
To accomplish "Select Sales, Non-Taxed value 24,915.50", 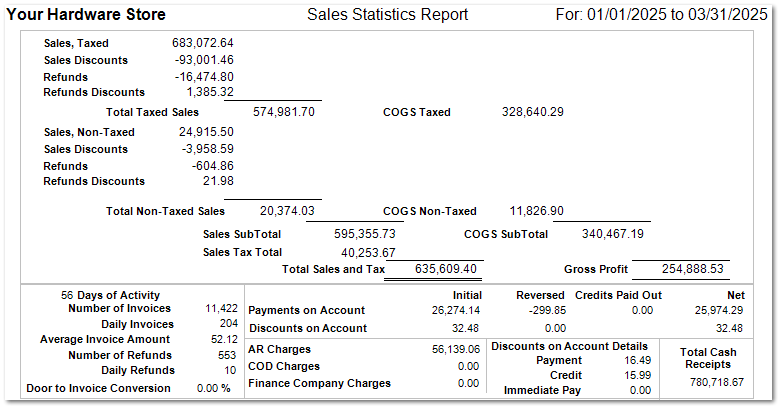I will [x=206, y=132].
